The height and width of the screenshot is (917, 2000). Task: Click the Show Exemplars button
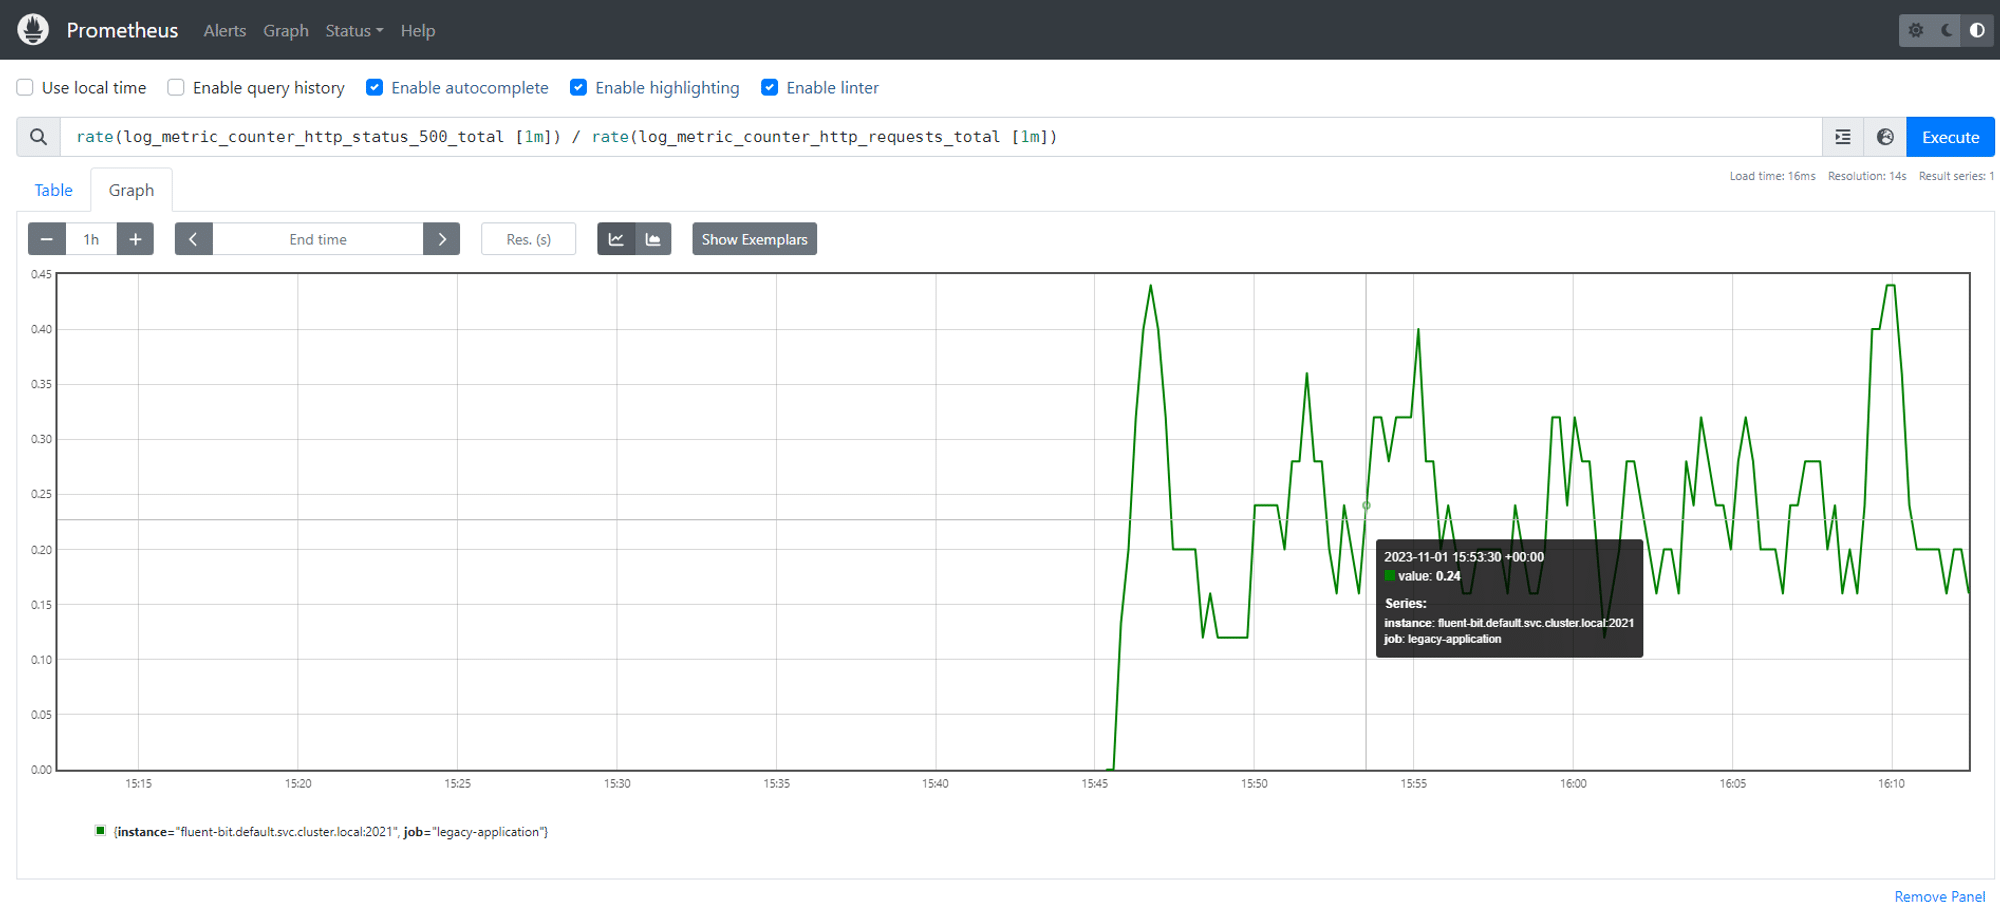(754, 238)
